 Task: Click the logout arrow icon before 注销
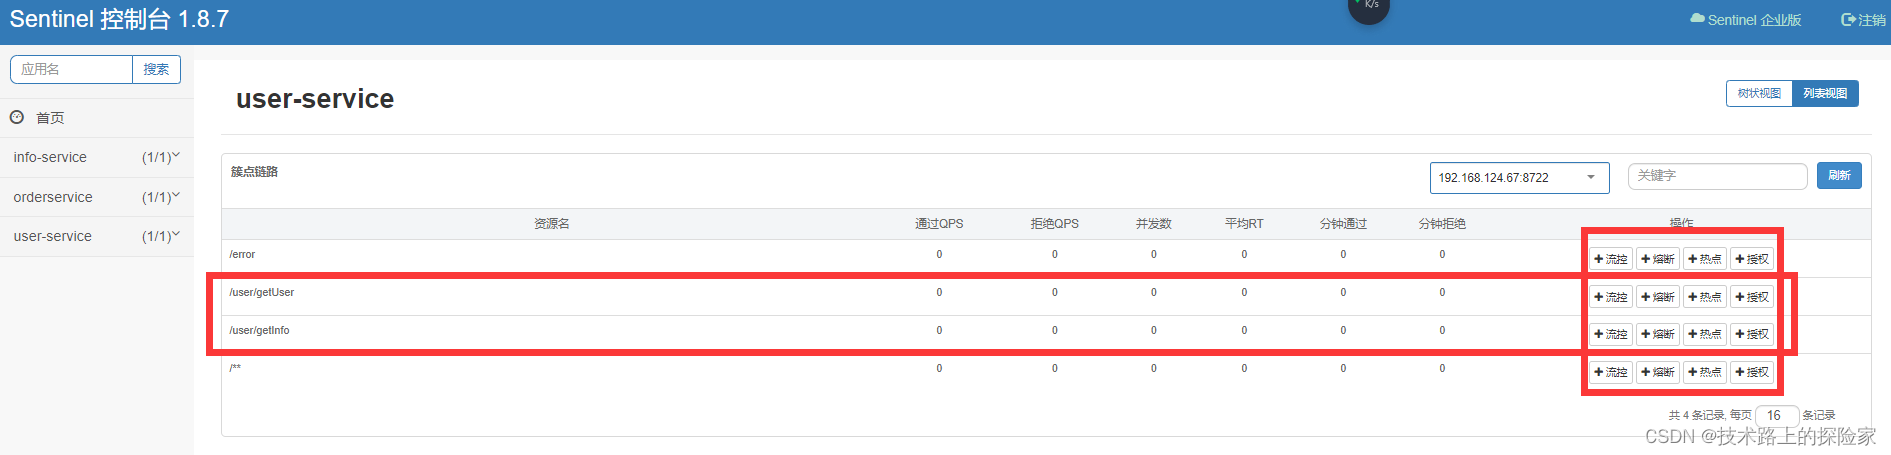[1848, 19]
